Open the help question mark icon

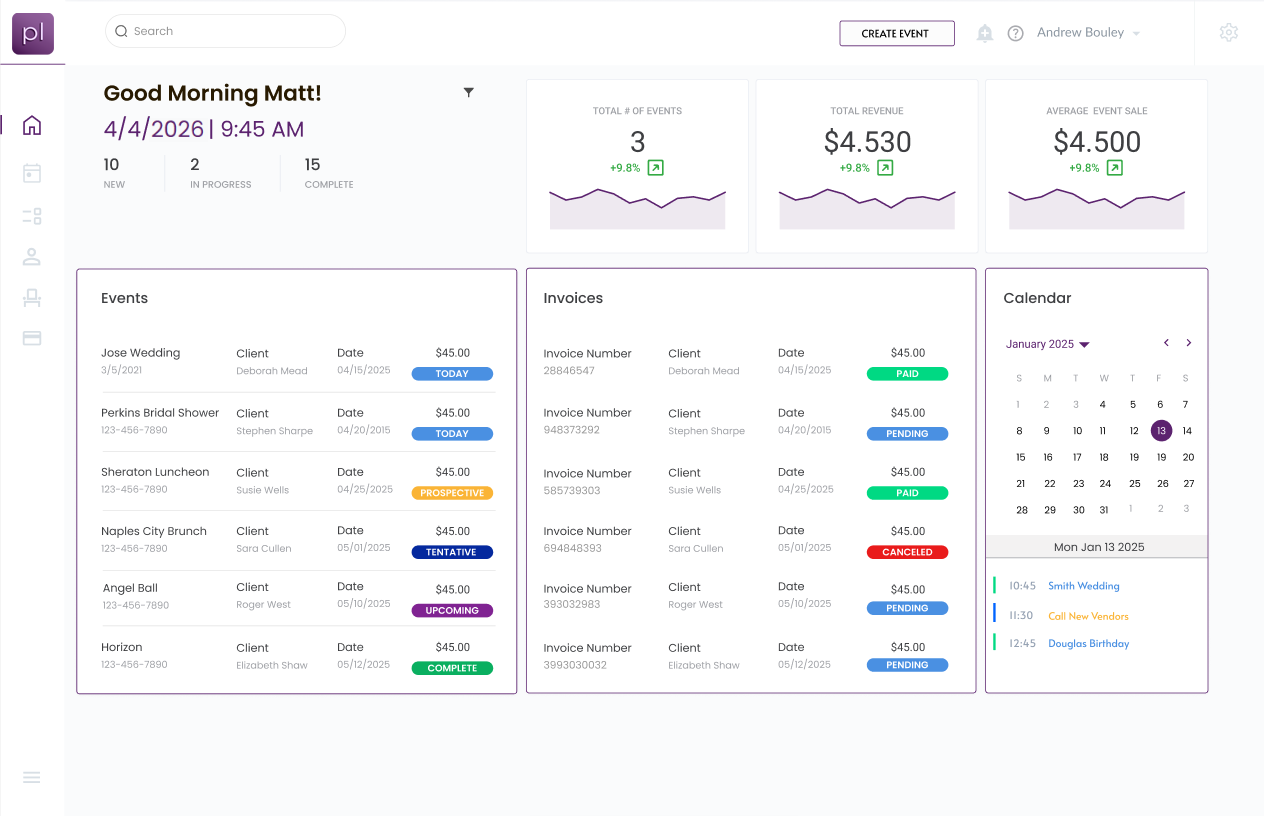pos(1015,33)
